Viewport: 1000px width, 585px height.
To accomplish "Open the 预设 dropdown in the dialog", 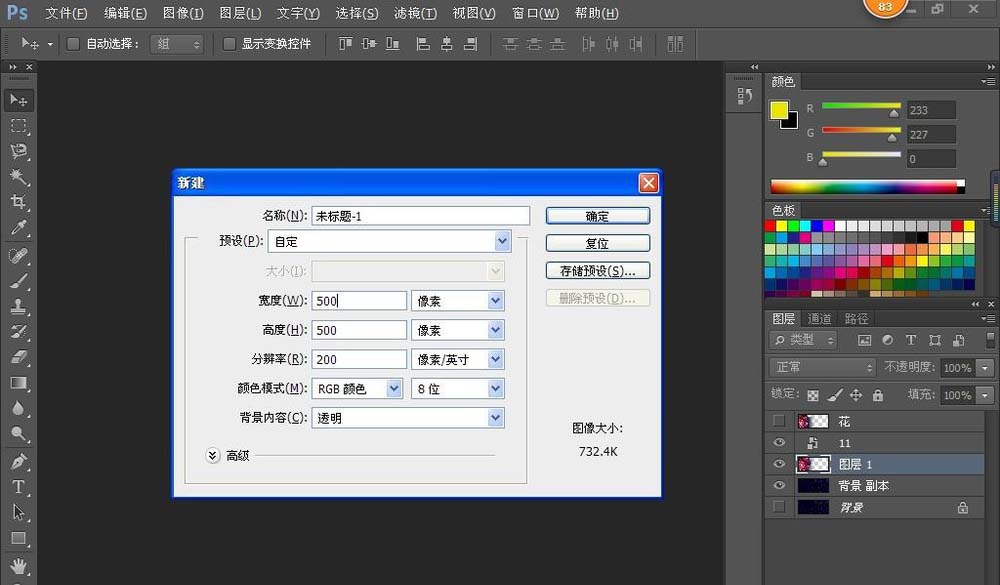I will (x=503, y=240).
